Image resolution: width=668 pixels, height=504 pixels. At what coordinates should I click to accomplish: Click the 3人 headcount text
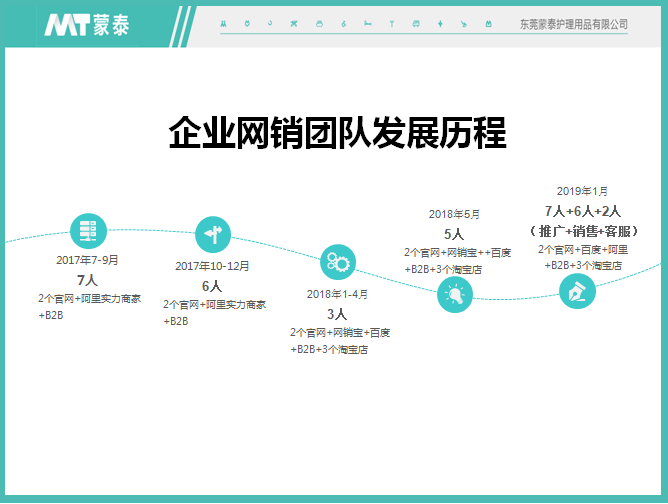coord(337,314)
